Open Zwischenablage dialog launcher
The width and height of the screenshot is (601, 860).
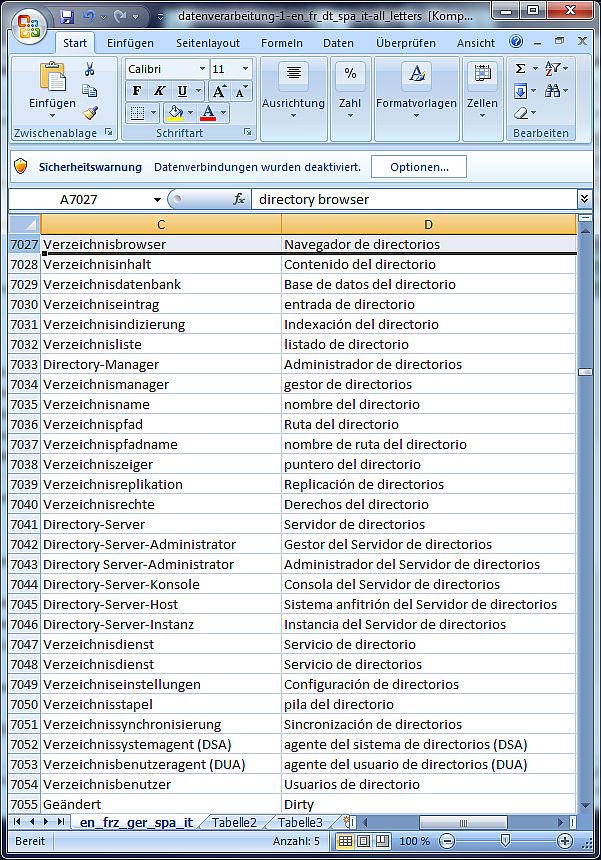click(x=109, y=132)
